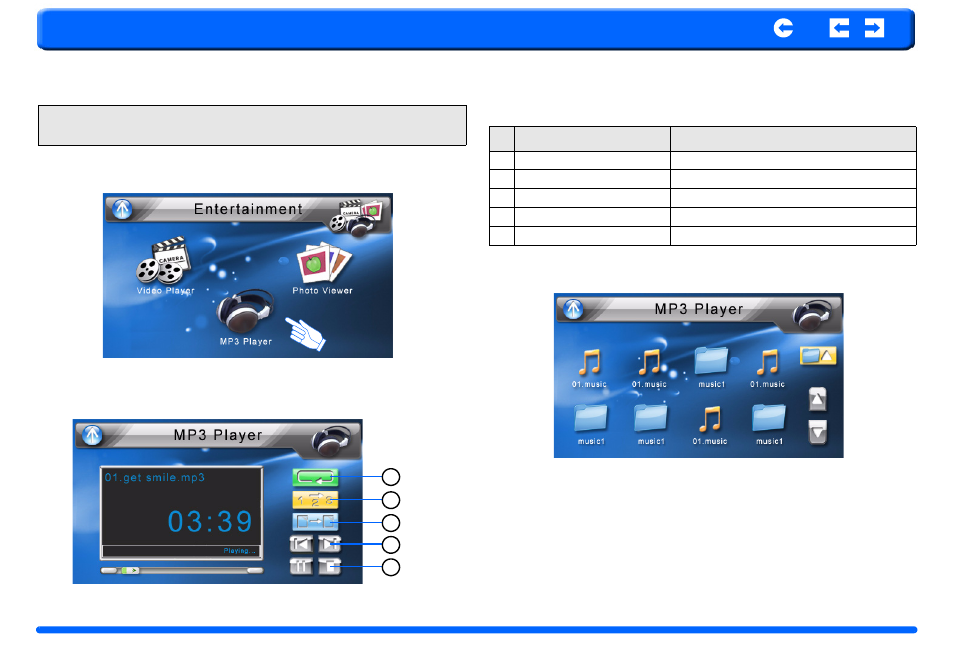Skip to the previous track
Viewport: 954px width, 671px height.
301,544
